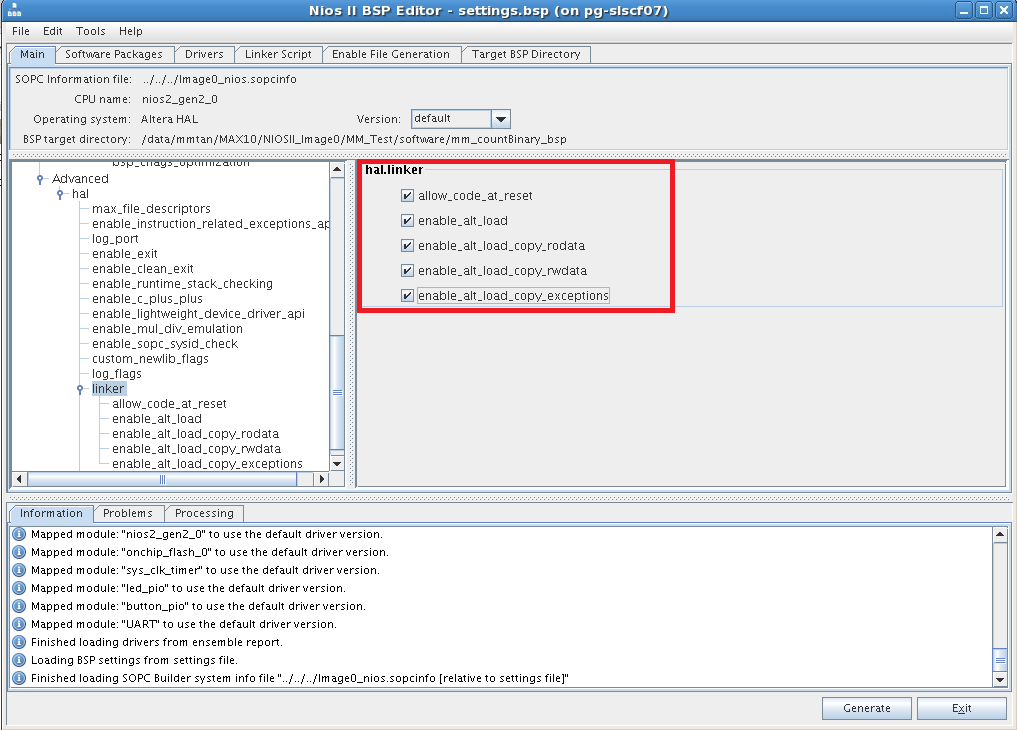Viewport: 1017px width, 730px height.
Task: Click info icon beside 'Finished loading SOPC Builder system info file'
Action: pos(19,678)
